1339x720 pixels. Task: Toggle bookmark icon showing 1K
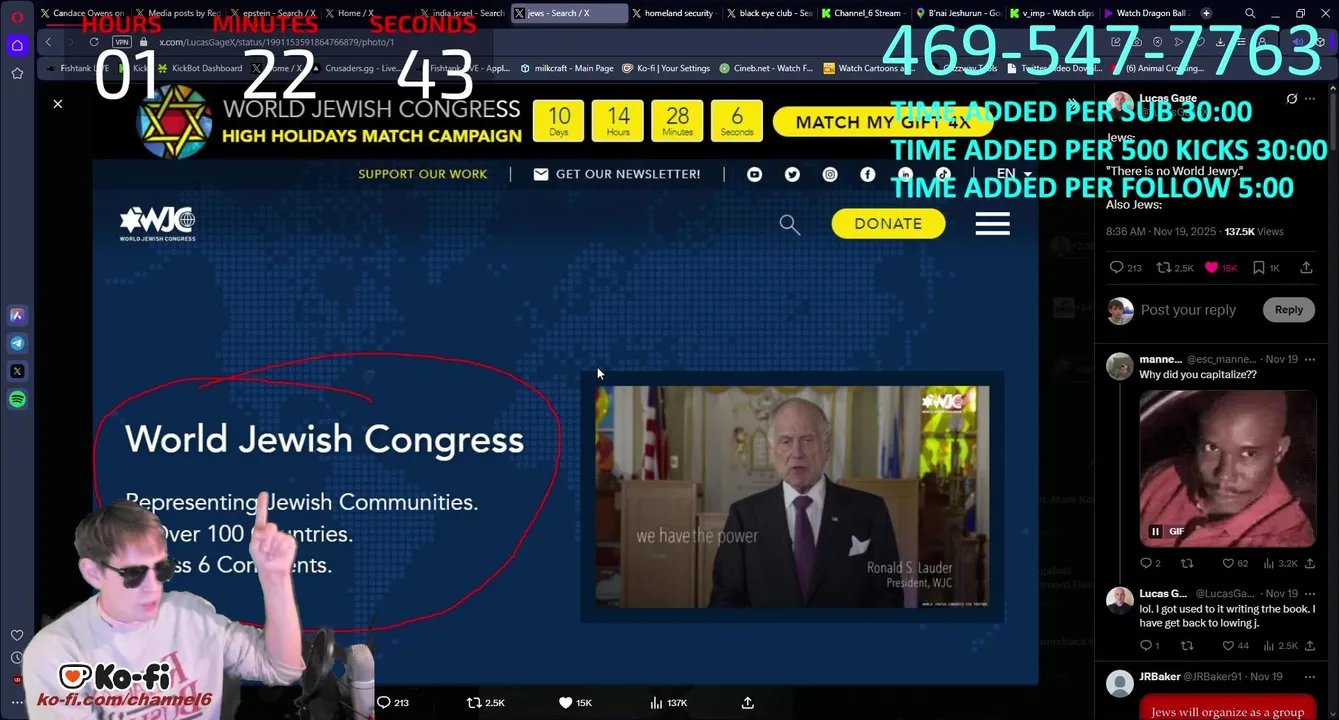click(x=1266, y=267)
